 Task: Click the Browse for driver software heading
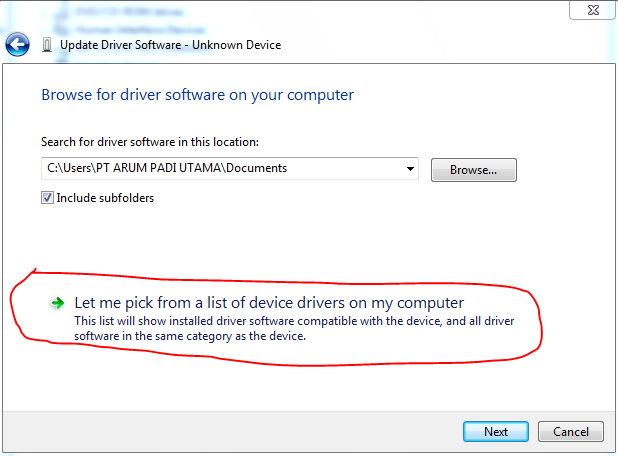(x=197, y=95)
